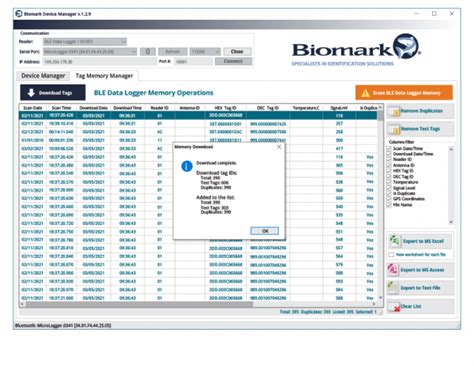Toggle the HEX Tag ID column filter
This screenshot has width=474, height=366.
(389, 171)
